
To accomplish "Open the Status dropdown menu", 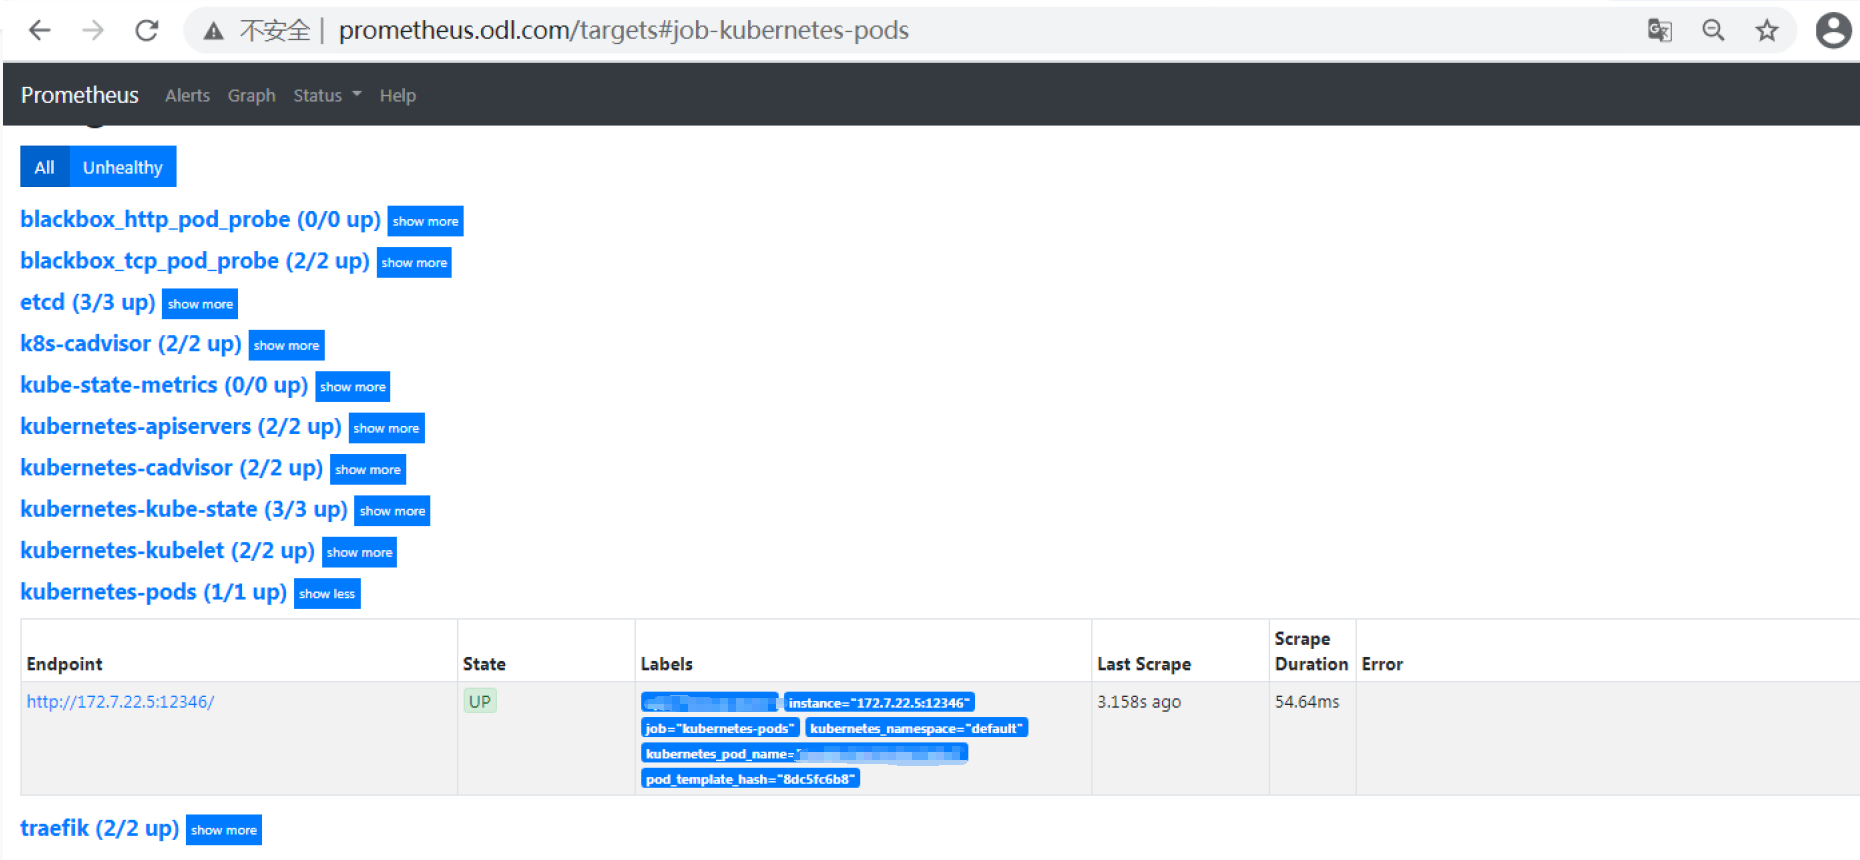I will (327, 95).
